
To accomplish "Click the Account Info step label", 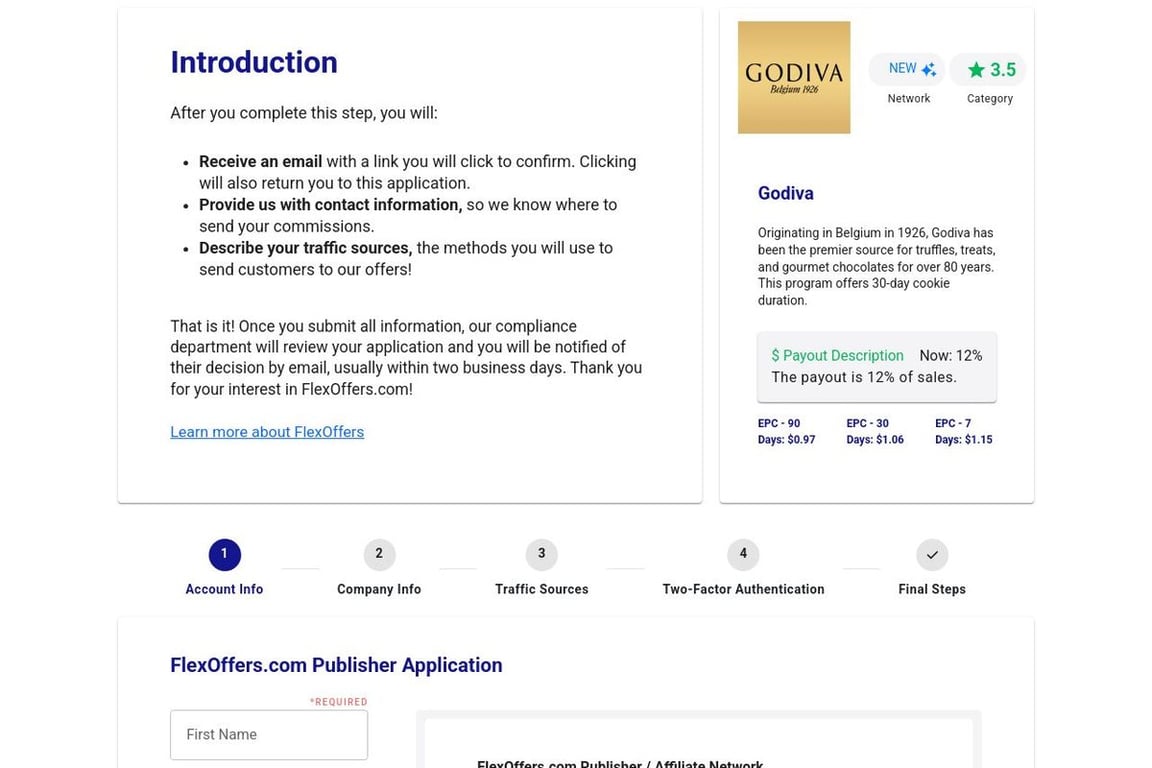I will 224,589.
